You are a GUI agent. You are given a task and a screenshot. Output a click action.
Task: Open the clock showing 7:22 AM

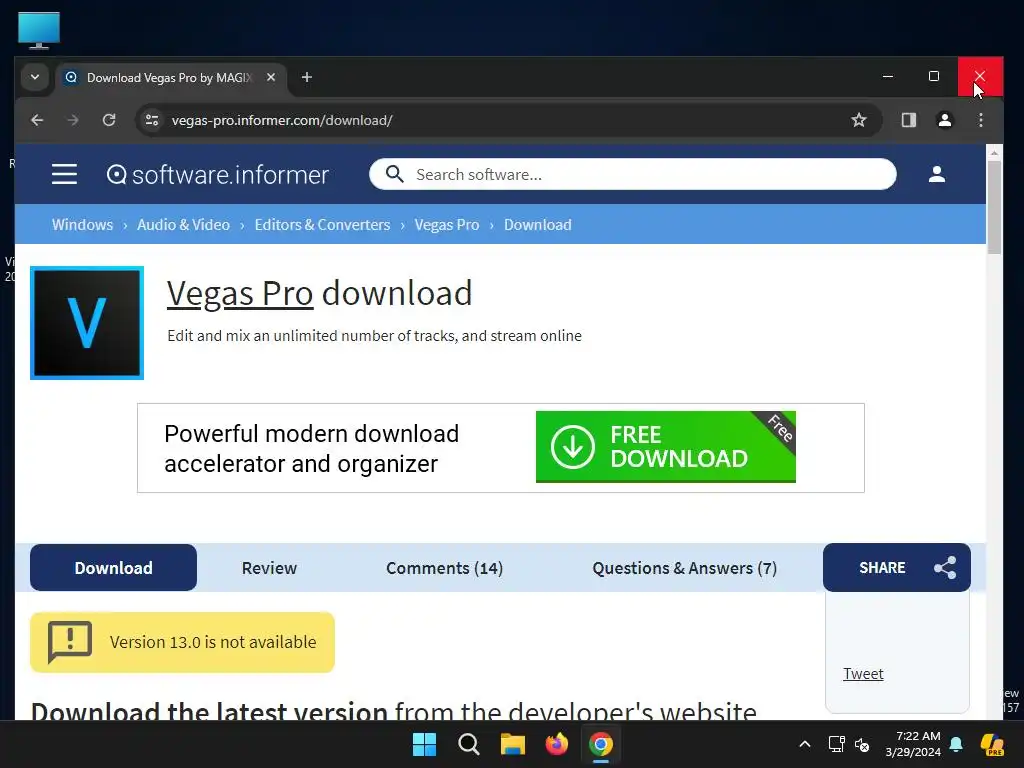(x=913, y=744)
